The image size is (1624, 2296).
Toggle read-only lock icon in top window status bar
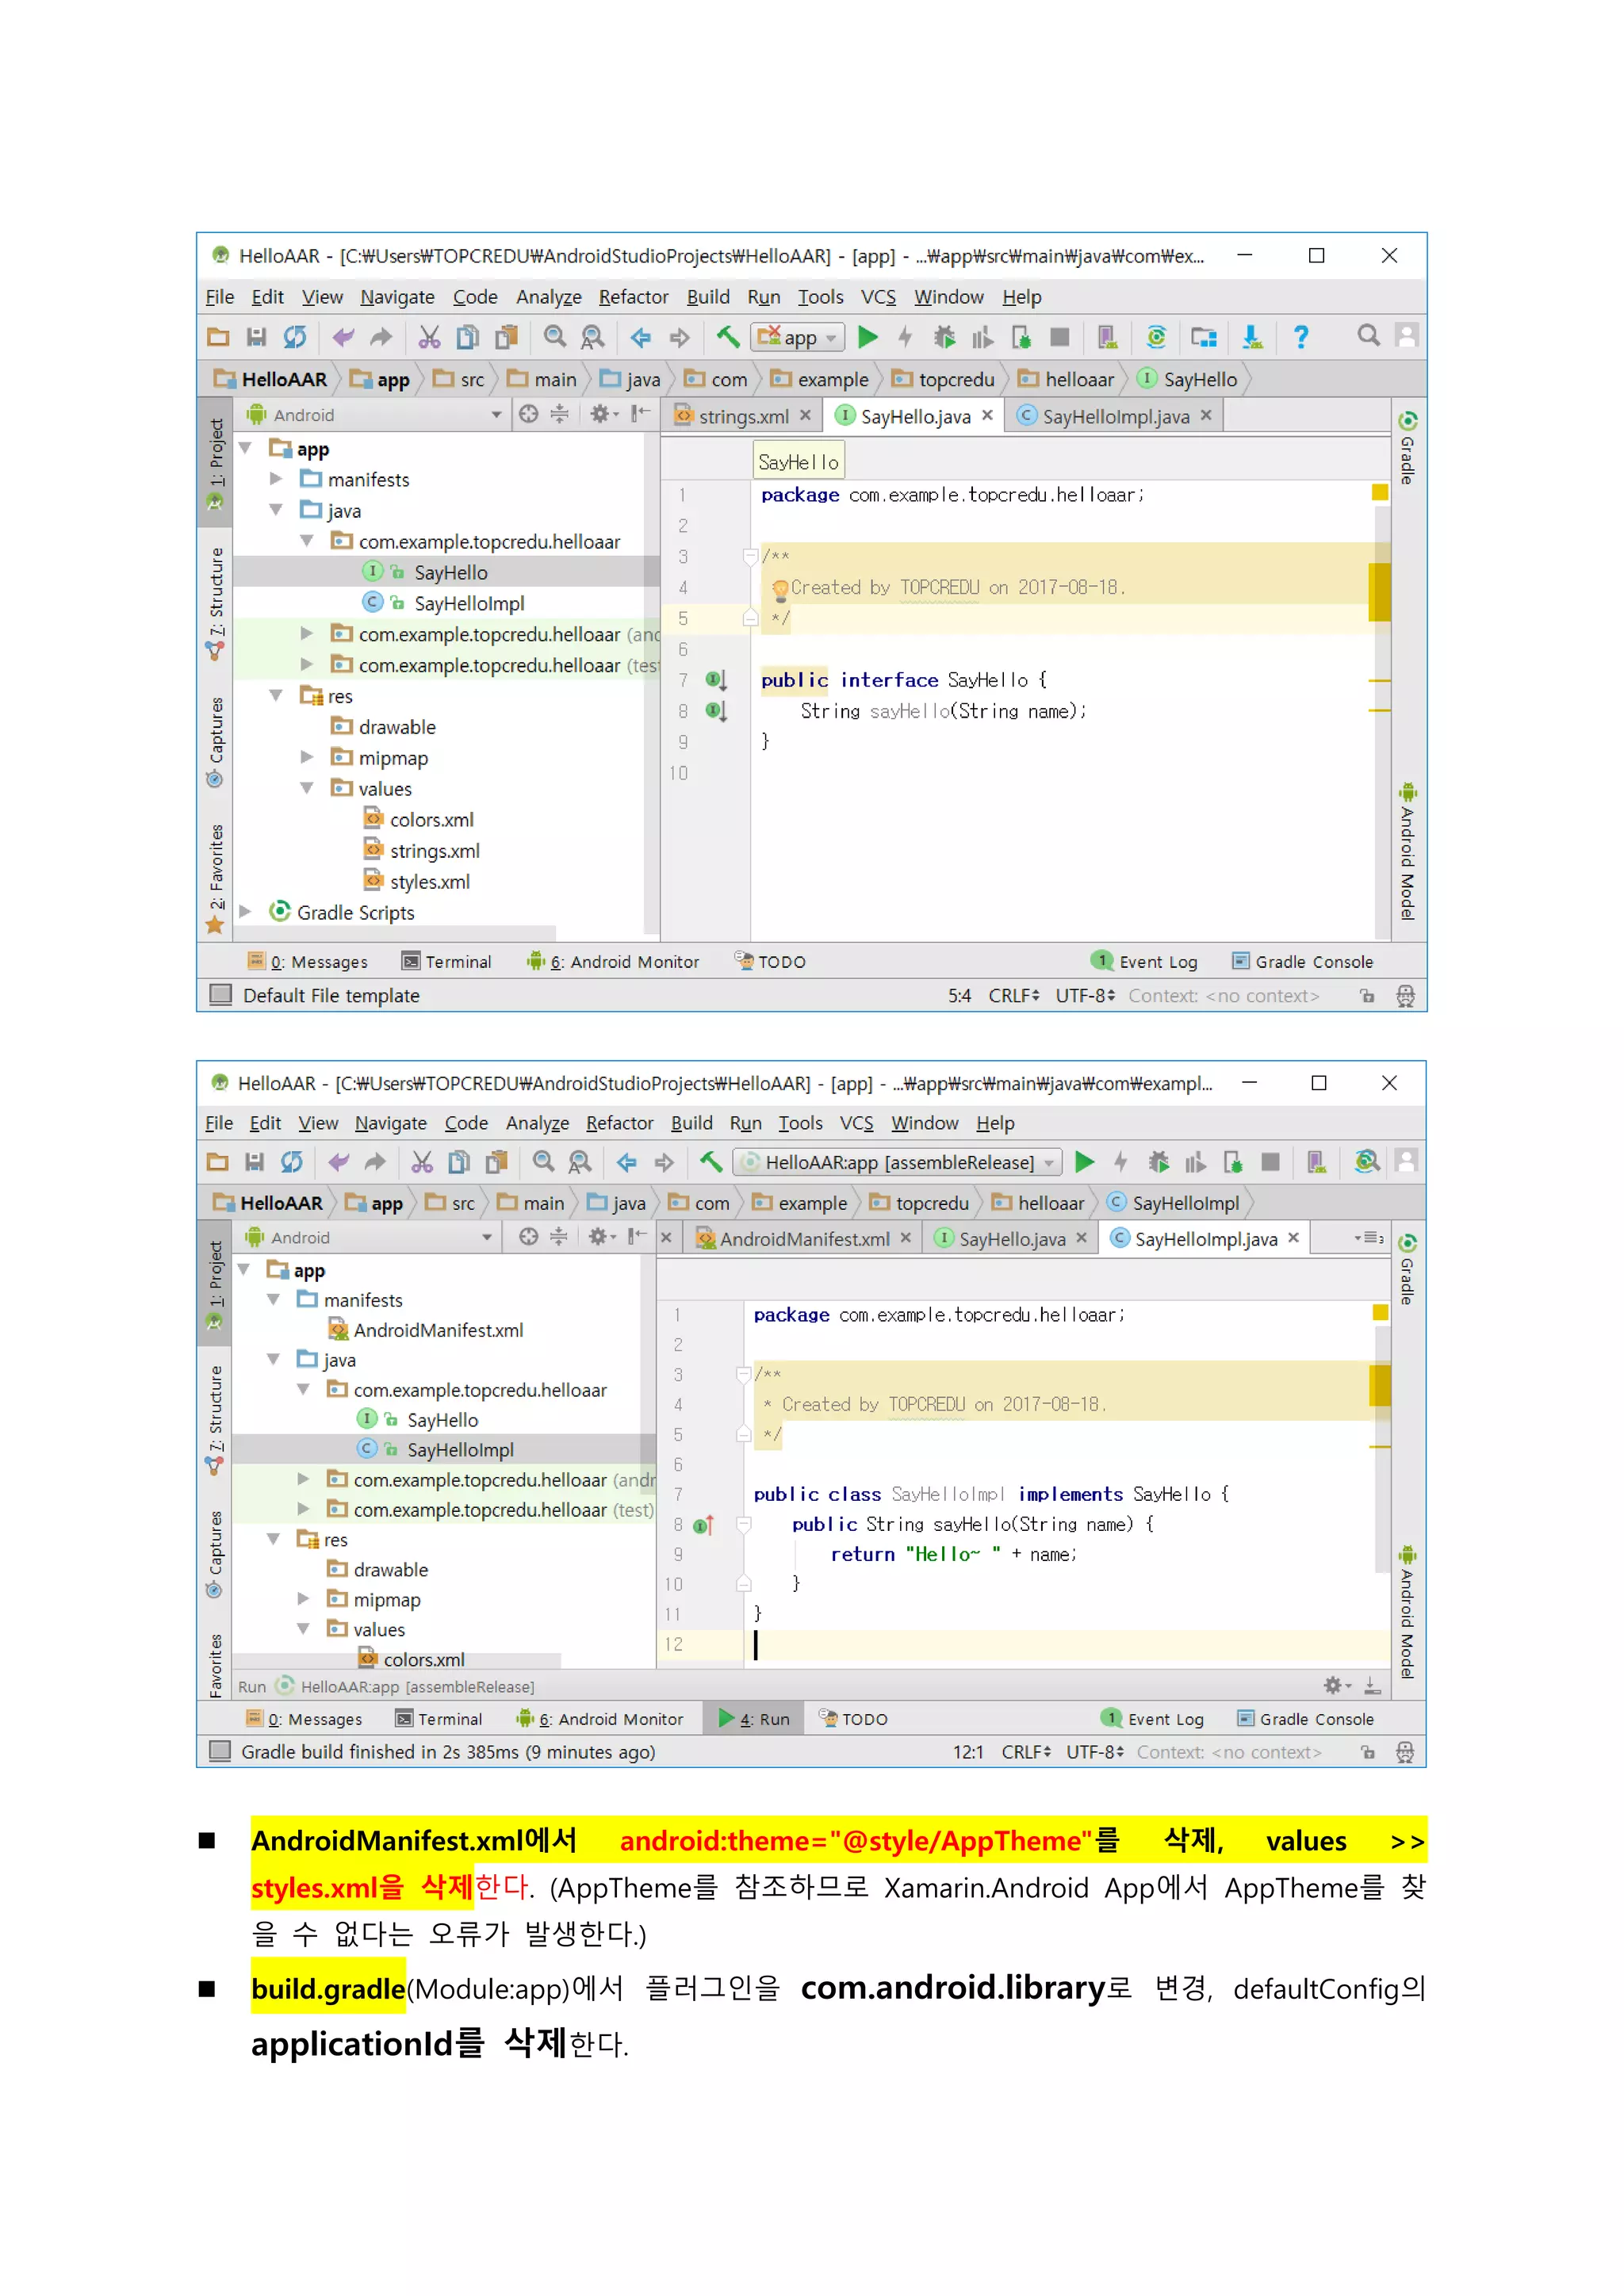(x=1367, y=996)
